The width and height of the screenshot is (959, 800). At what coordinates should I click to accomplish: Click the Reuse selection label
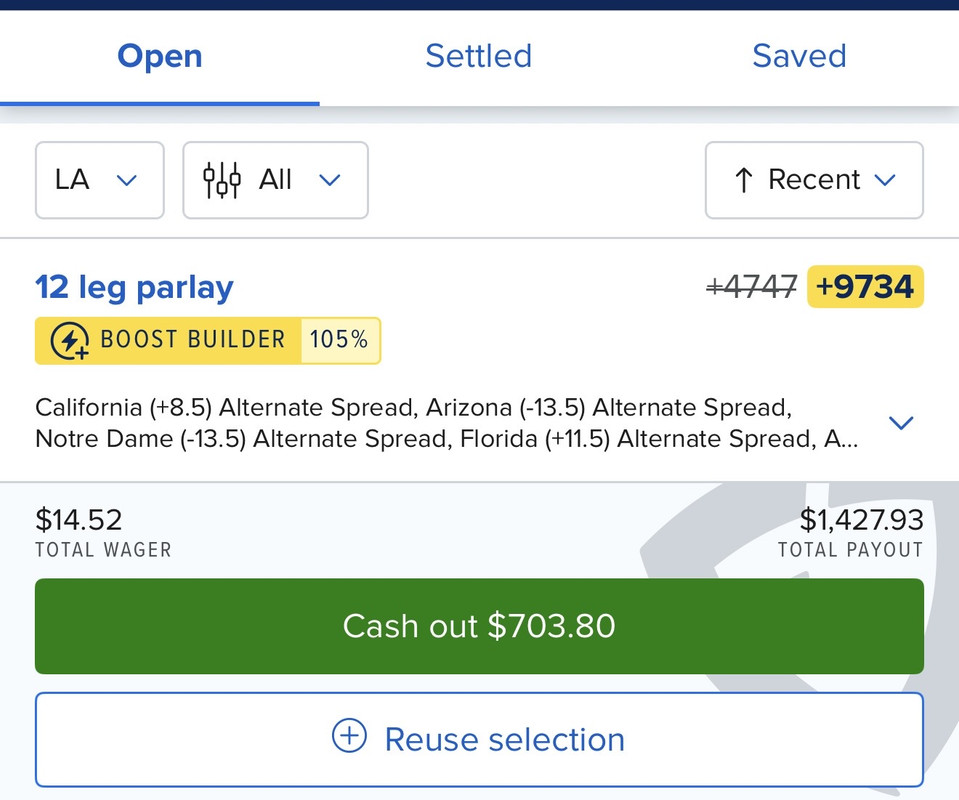tap(504, 740)
